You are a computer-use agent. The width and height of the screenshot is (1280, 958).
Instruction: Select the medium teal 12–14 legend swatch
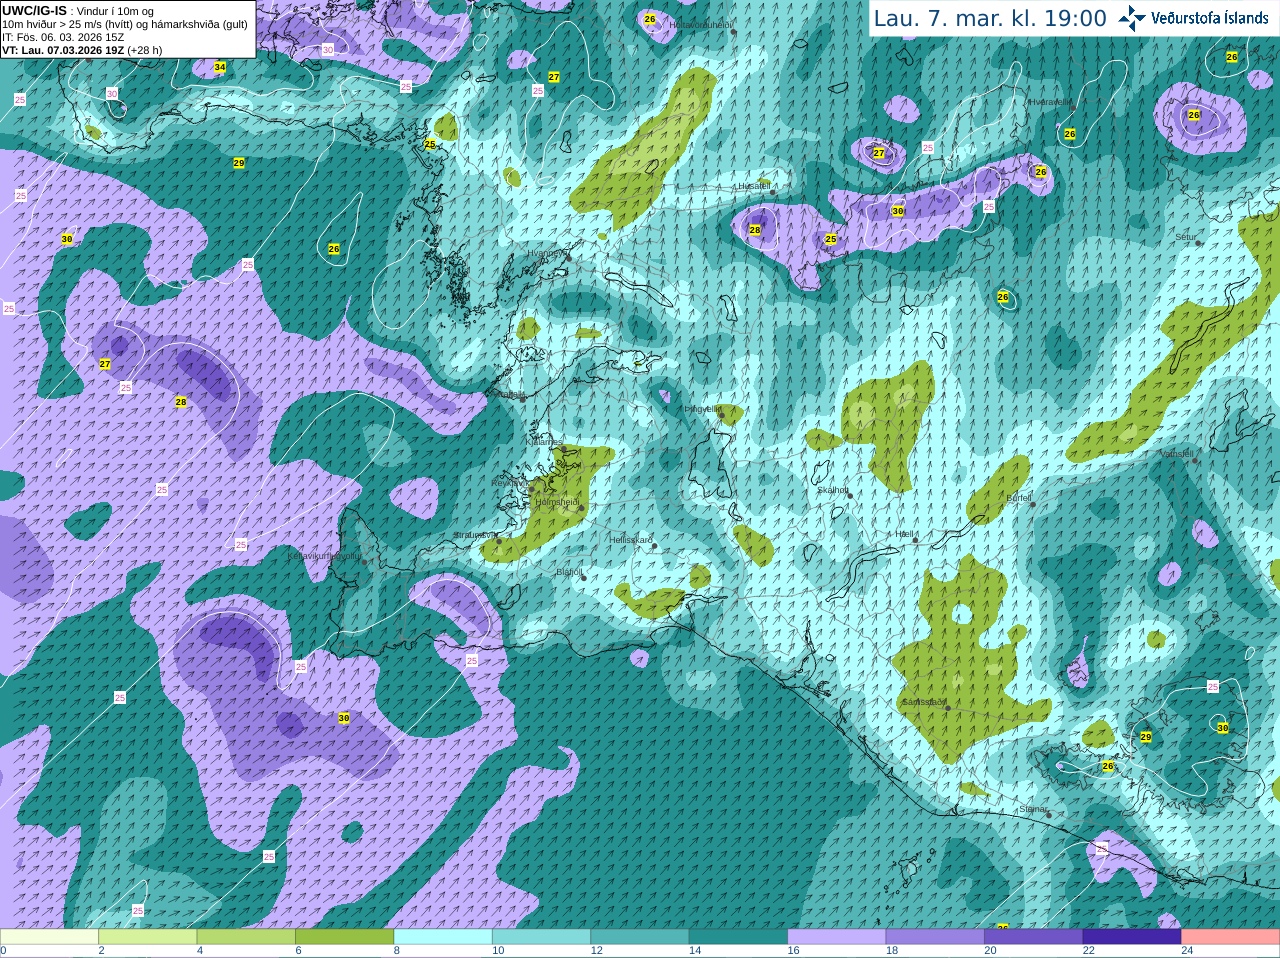point(640,937)
